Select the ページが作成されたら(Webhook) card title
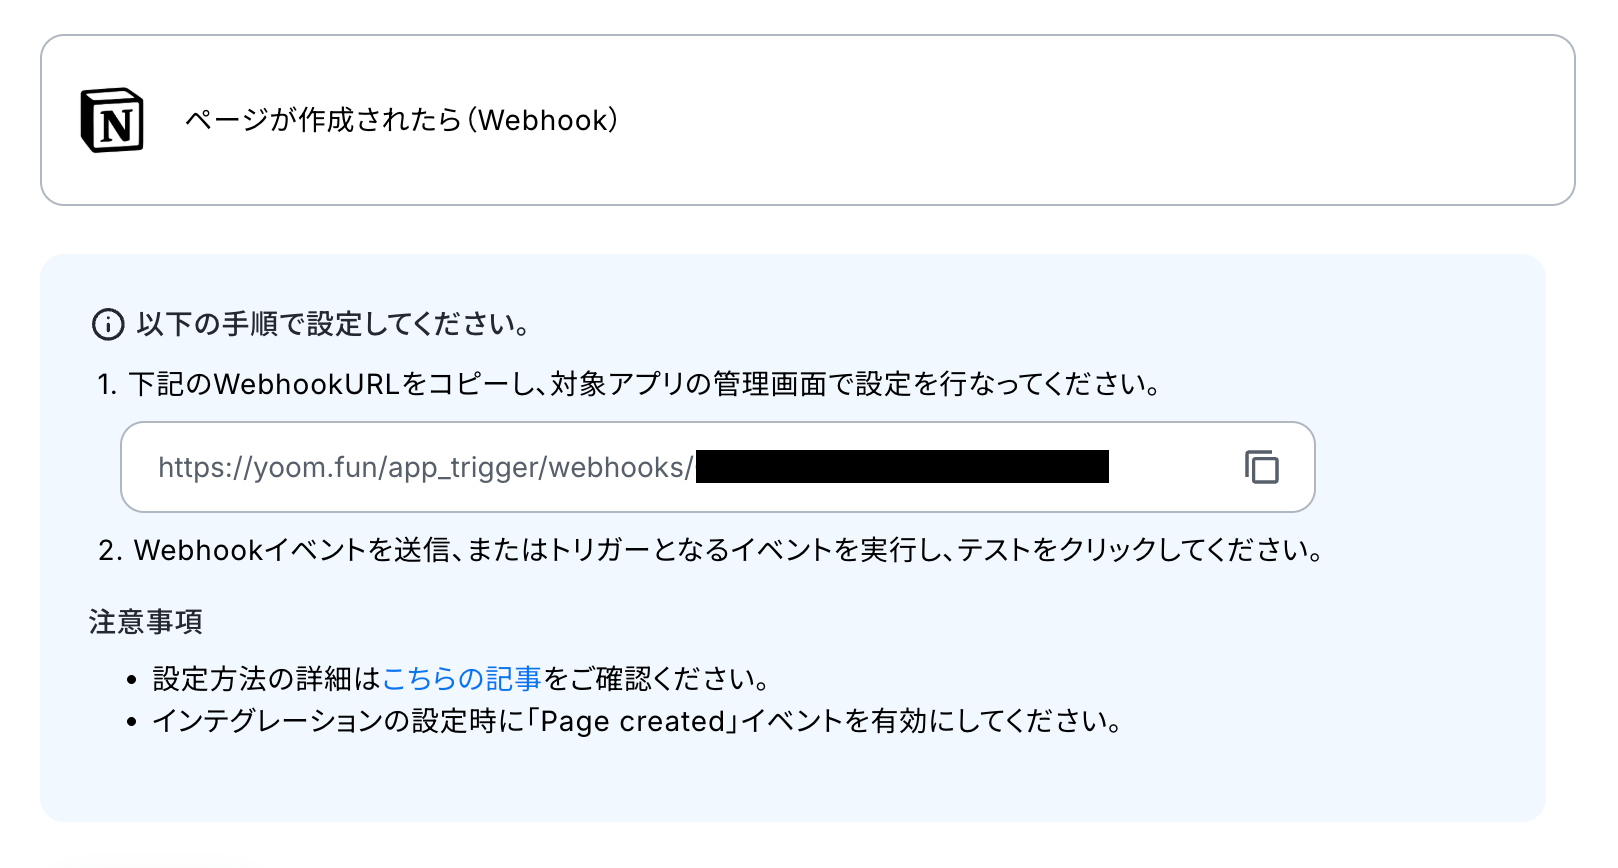The width and height of the screenshot is (1618, 868). point(402,120)
